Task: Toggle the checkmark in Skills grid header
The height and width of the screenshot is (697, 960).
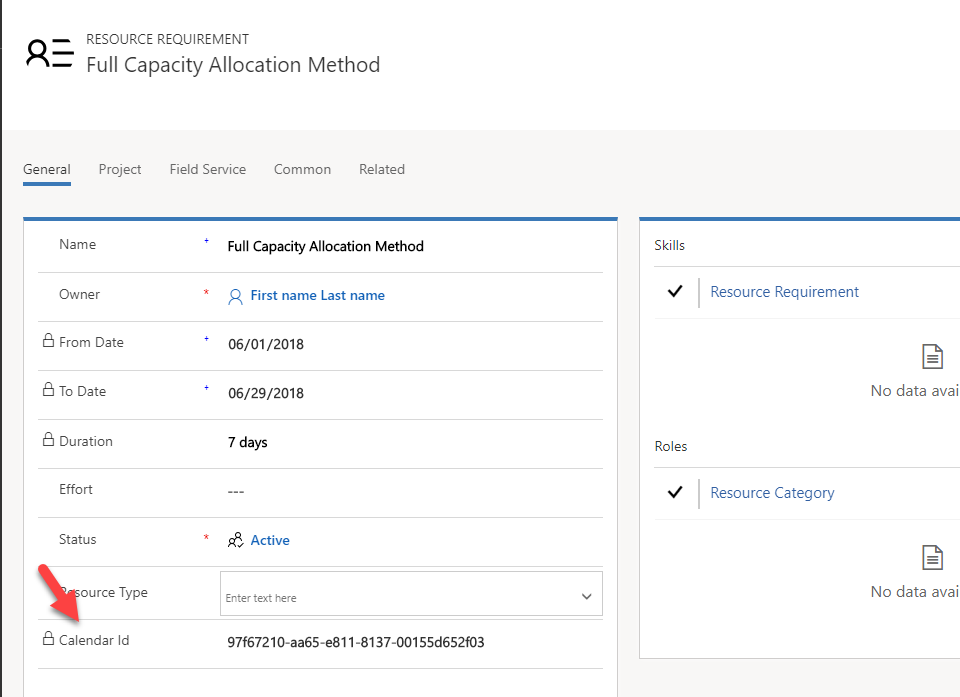Action: point(675,292)
